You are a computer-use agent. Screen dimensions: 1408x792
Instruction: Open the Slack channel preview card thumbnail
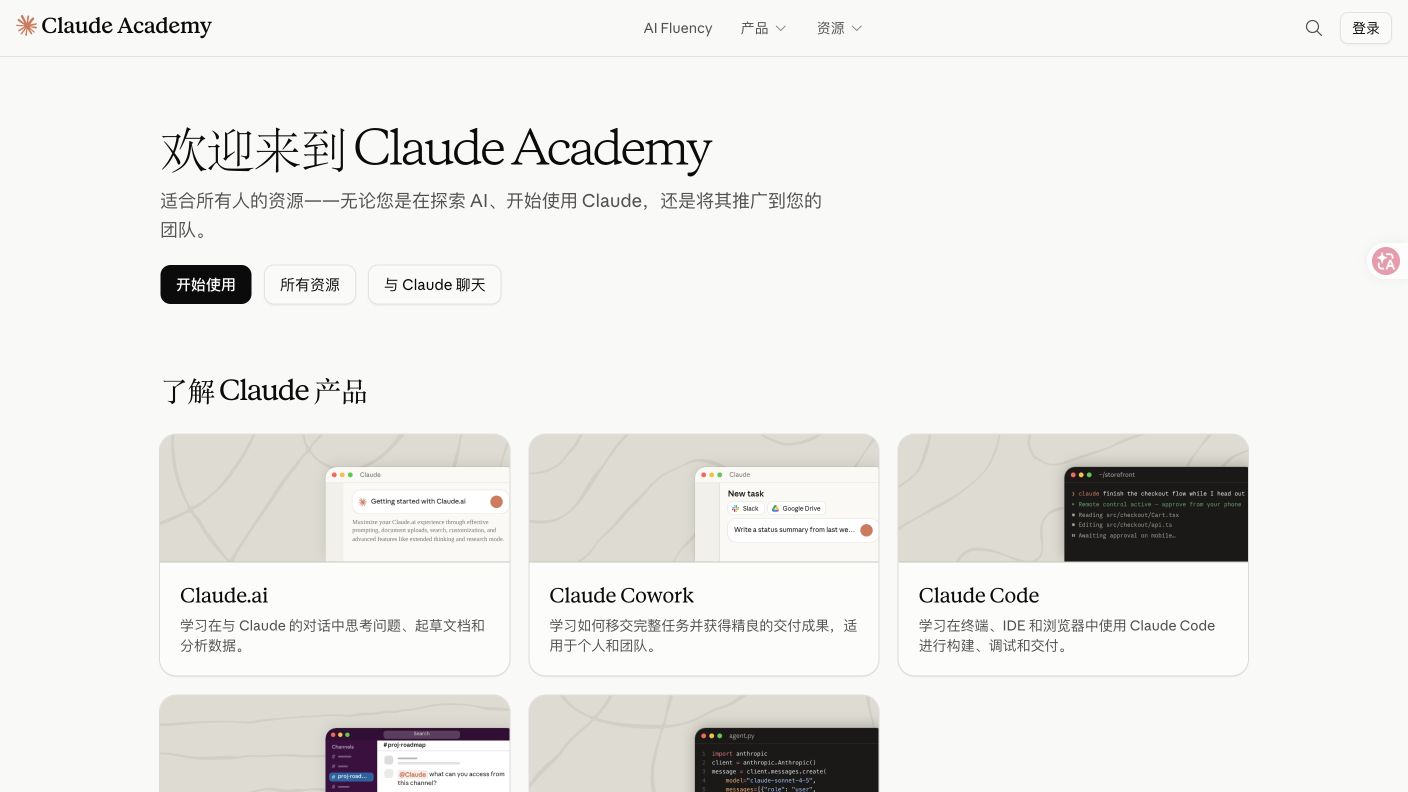point(335,743)
